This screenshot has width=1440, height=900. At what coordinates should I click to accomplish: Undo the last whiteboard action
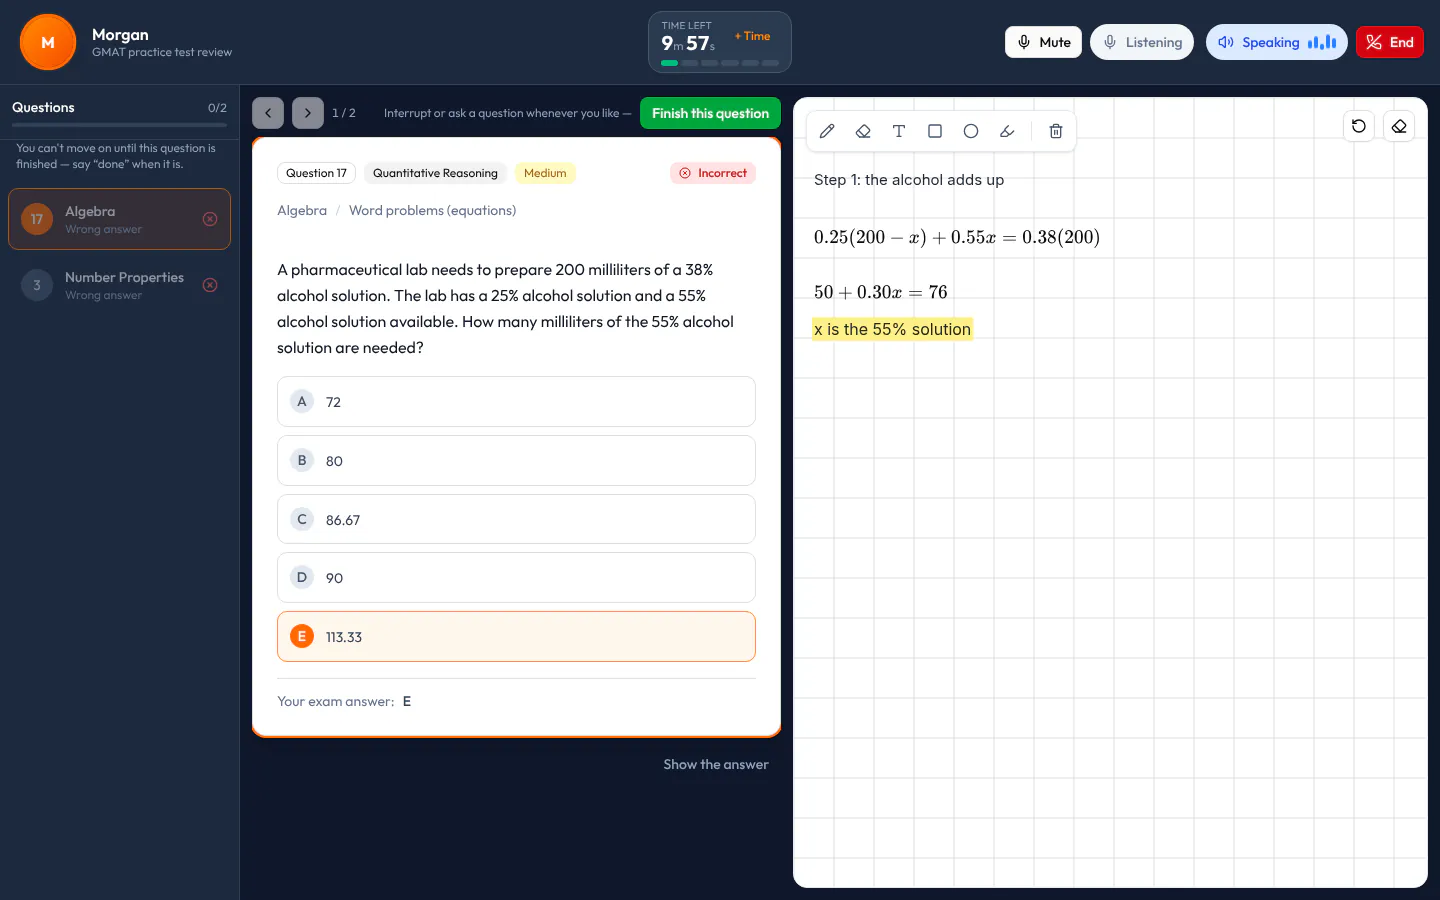(1359, 126)
